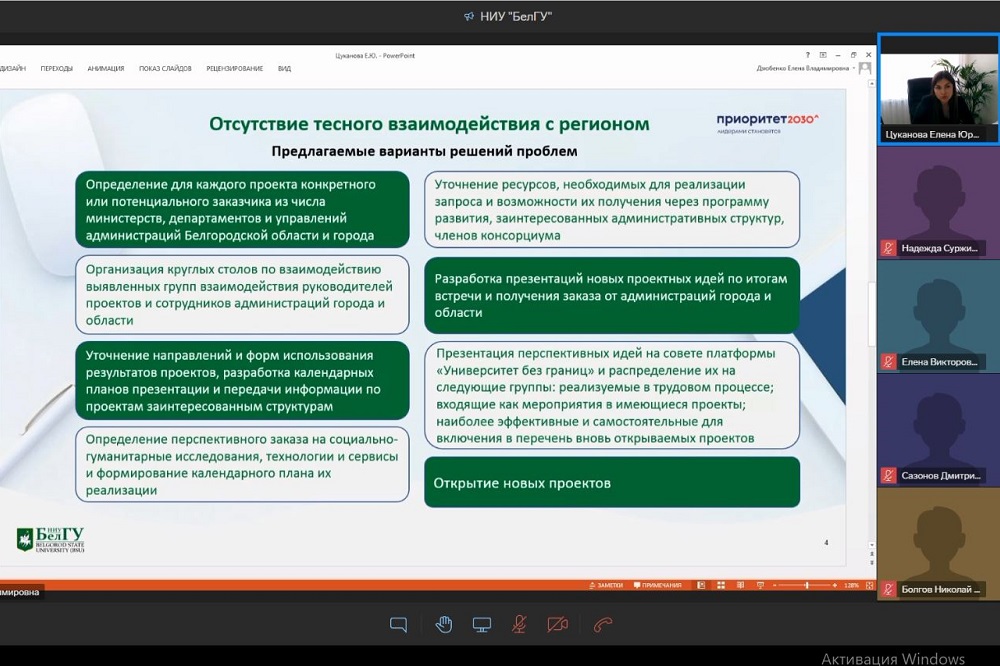Click the Примечания comments button
The width and height of the screenshot is (1000, 666).
click(657, 585)
